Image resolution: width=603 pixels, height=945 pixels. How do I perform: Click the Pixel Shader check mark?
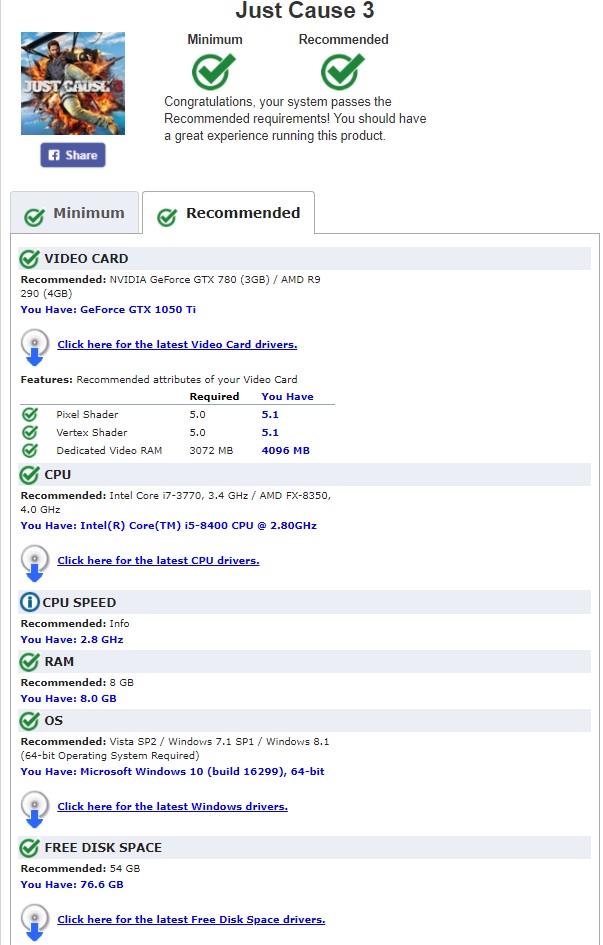[30, 414]
